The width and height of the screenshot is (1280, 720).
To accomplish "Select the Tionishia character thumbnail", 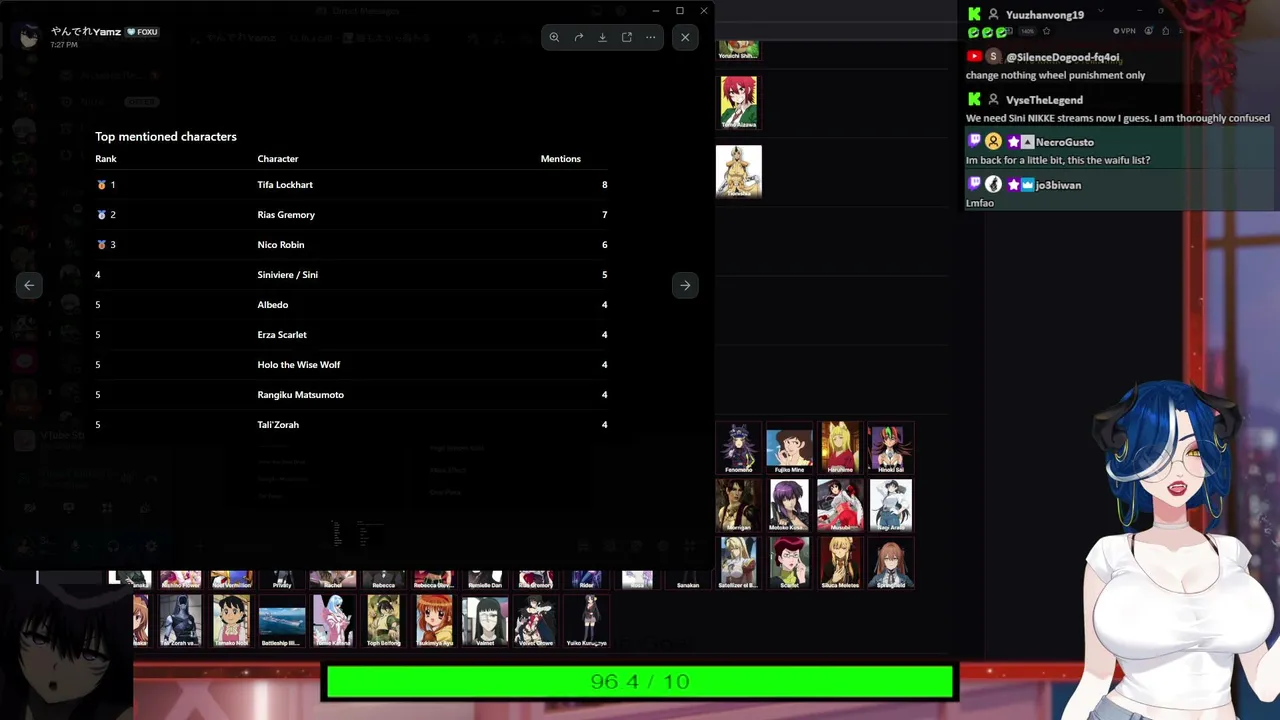I will (x=739, y=171).
